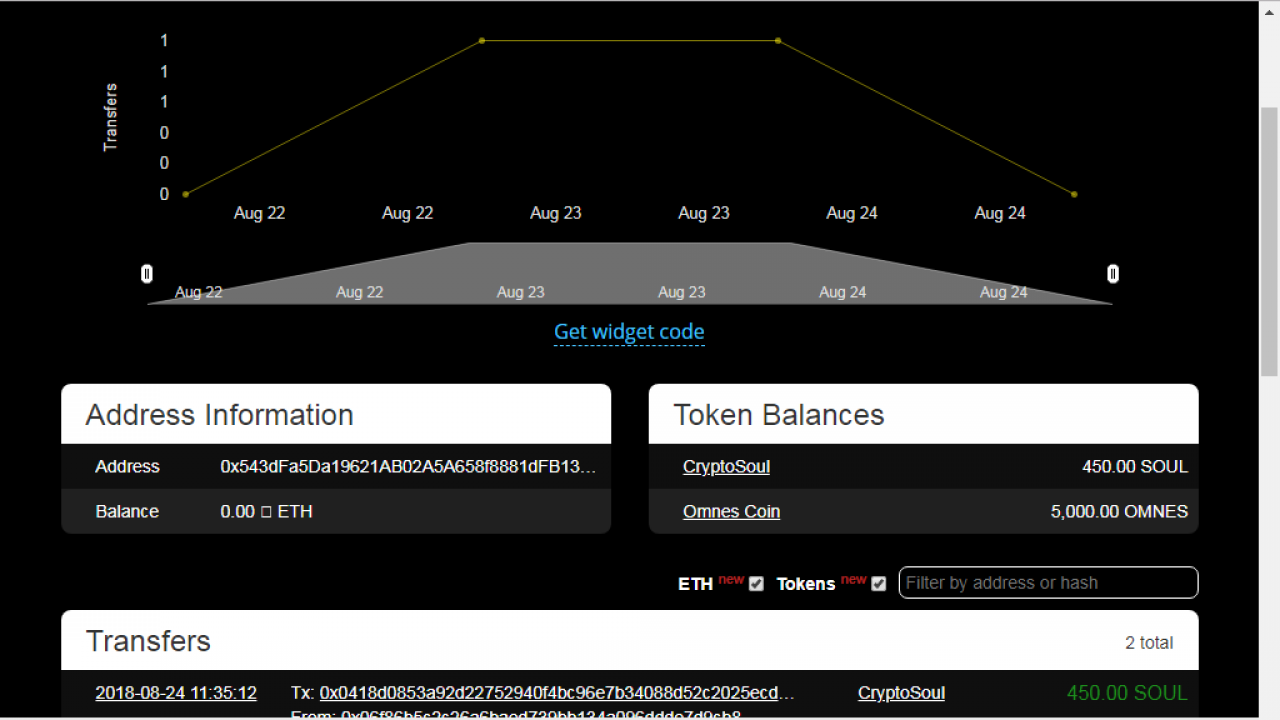Click the Get widget code link
1280x720 pixels.
tap(629, 332)
